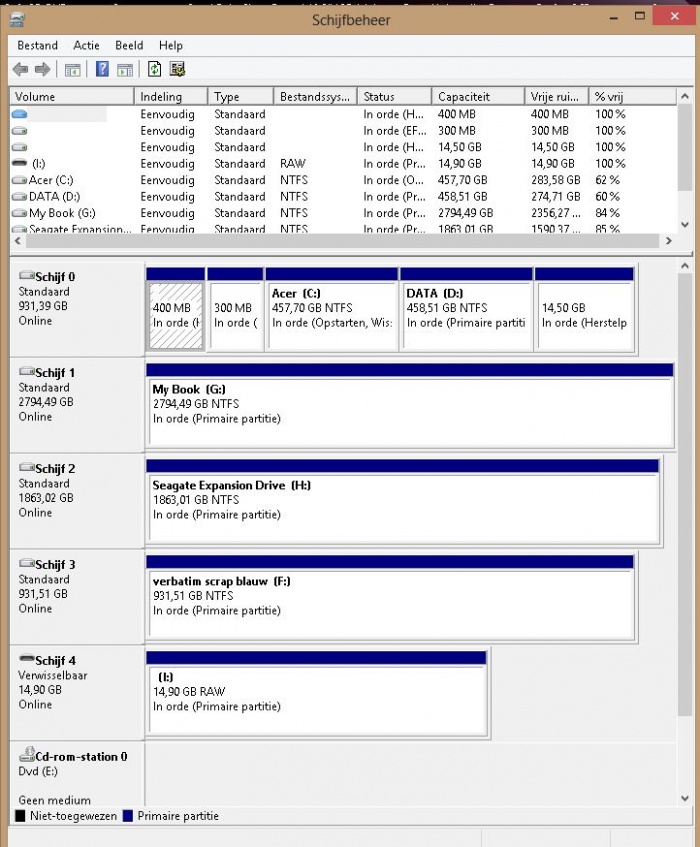Click the Schijf 1 disk icon
The width and height of the screenshot is (700, 847).
coord(26,372)
